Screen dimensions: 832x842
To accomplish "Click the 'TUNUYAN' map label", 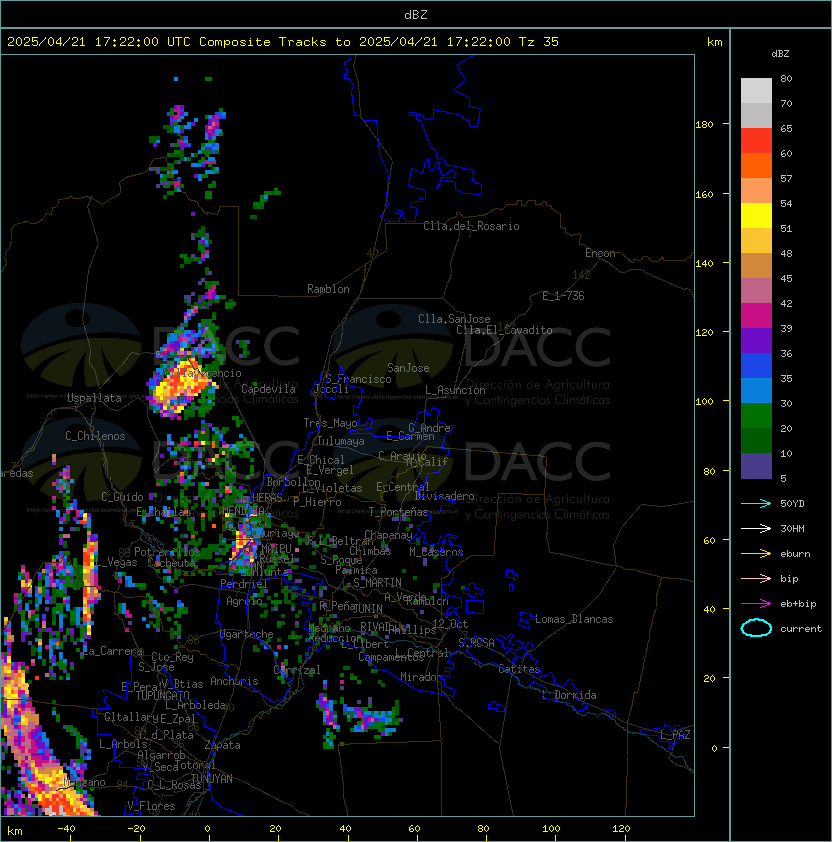I will coord(212,779).
